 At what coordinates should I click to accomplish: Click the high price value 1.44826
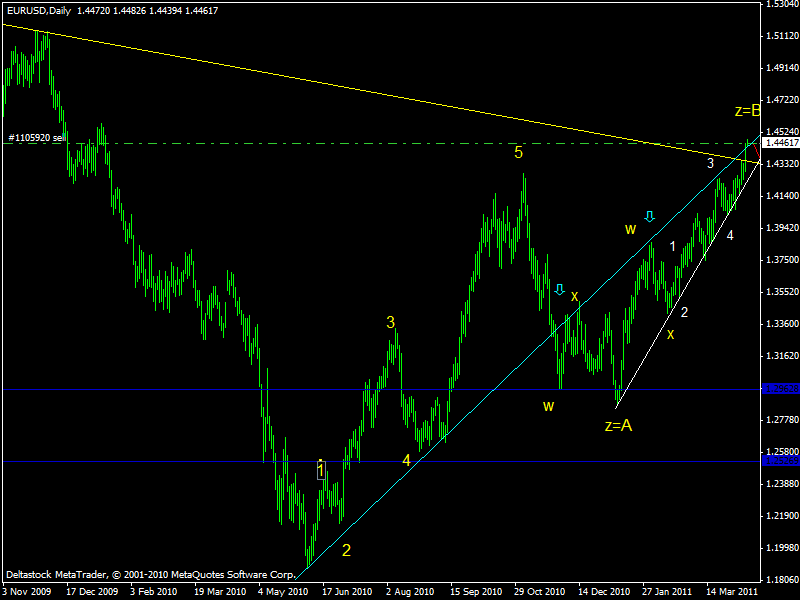pyautogui.click(x=130, y=11)
